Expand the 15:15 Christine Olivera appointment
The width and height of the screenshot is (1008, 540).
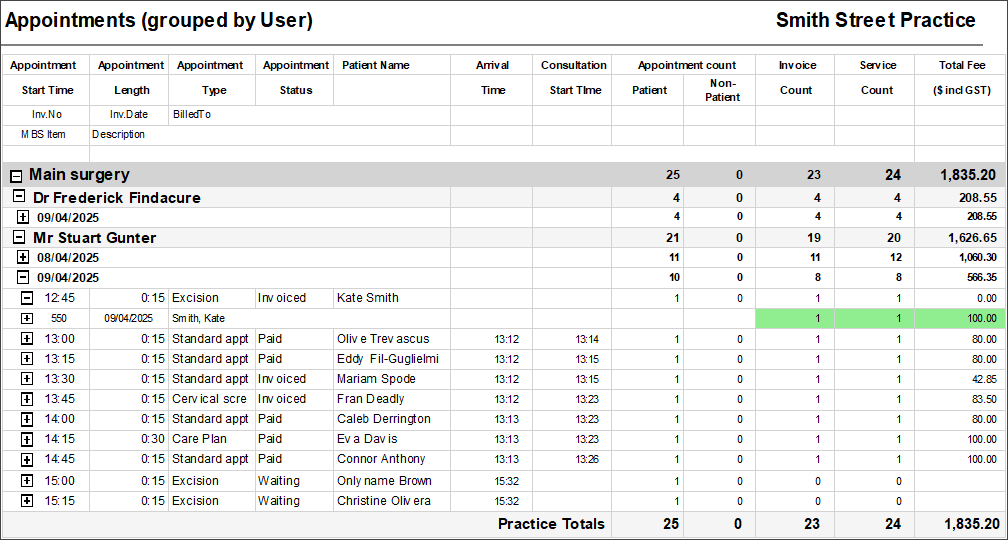27,500
